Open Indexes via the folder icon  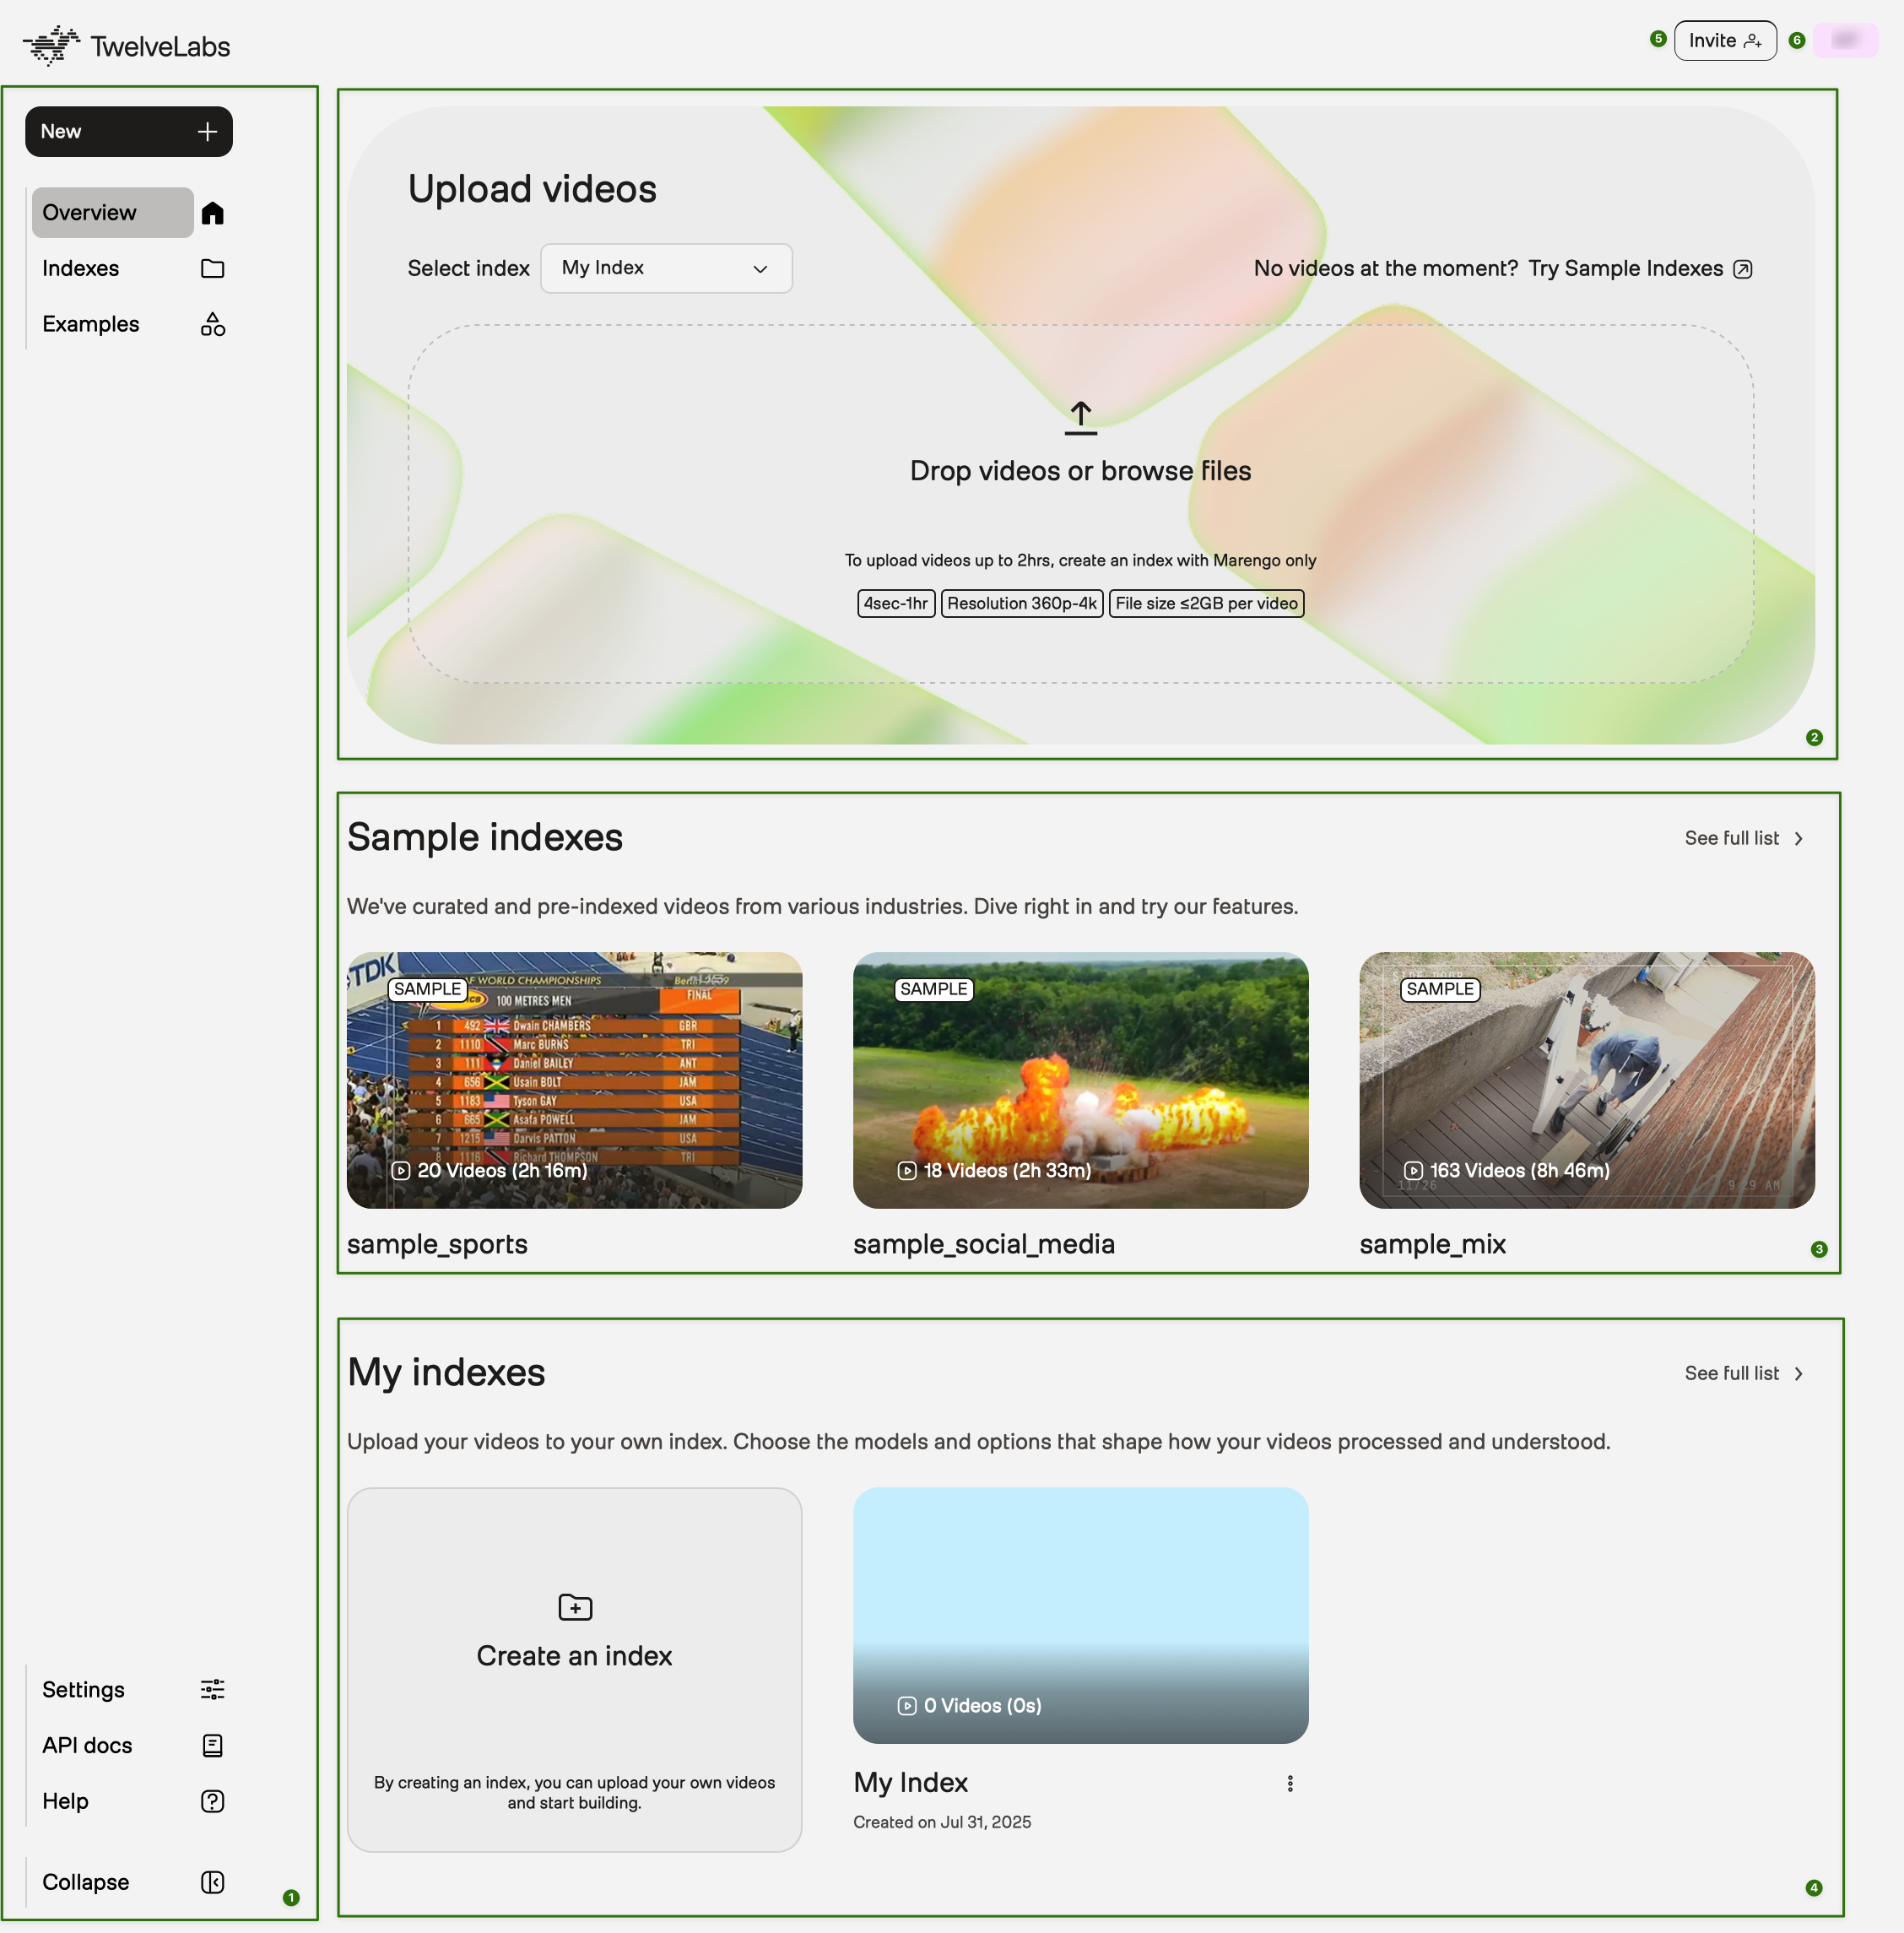(x=212, y=268)
